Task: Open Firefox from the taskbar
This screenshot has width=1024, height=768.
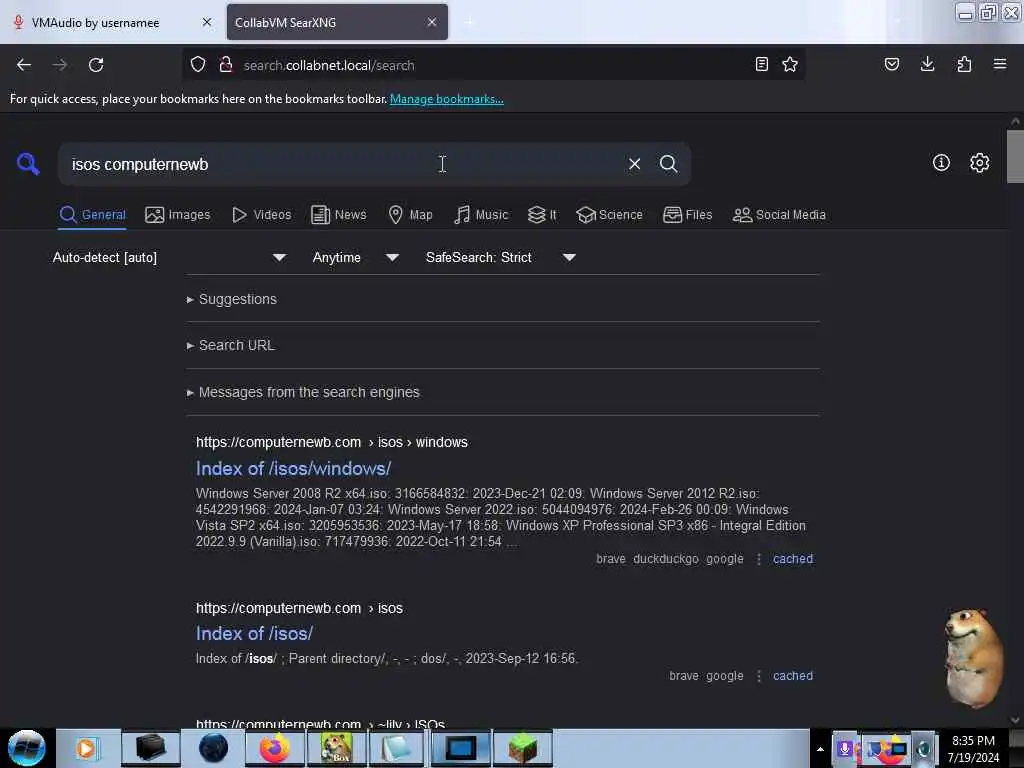Action: click(275, 748)
